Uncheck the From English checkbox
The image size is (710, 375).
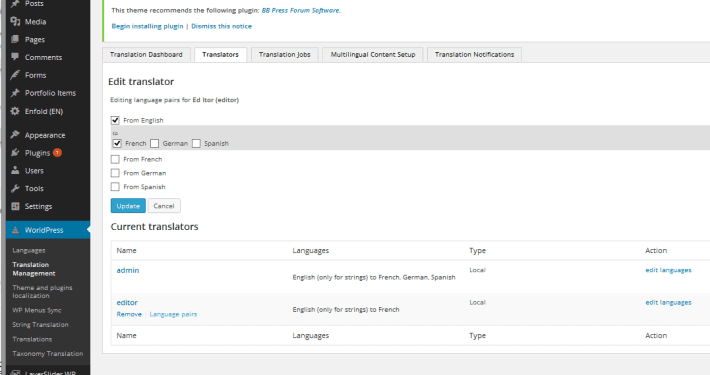tap(115, 120)
